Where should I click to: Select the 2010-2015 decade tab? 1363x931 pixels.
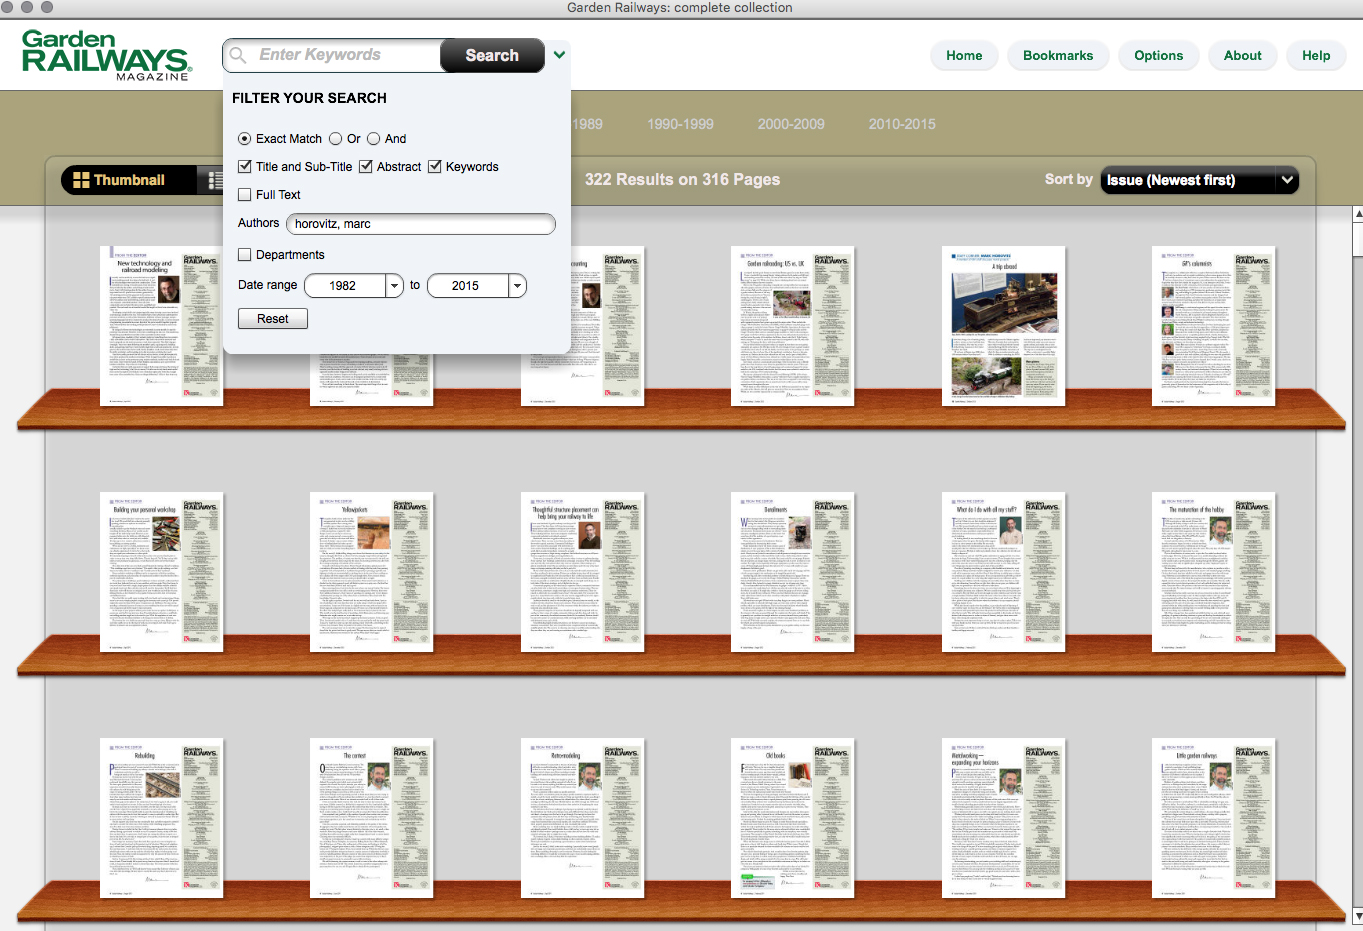pyautogui.click(x=902, y=124)
